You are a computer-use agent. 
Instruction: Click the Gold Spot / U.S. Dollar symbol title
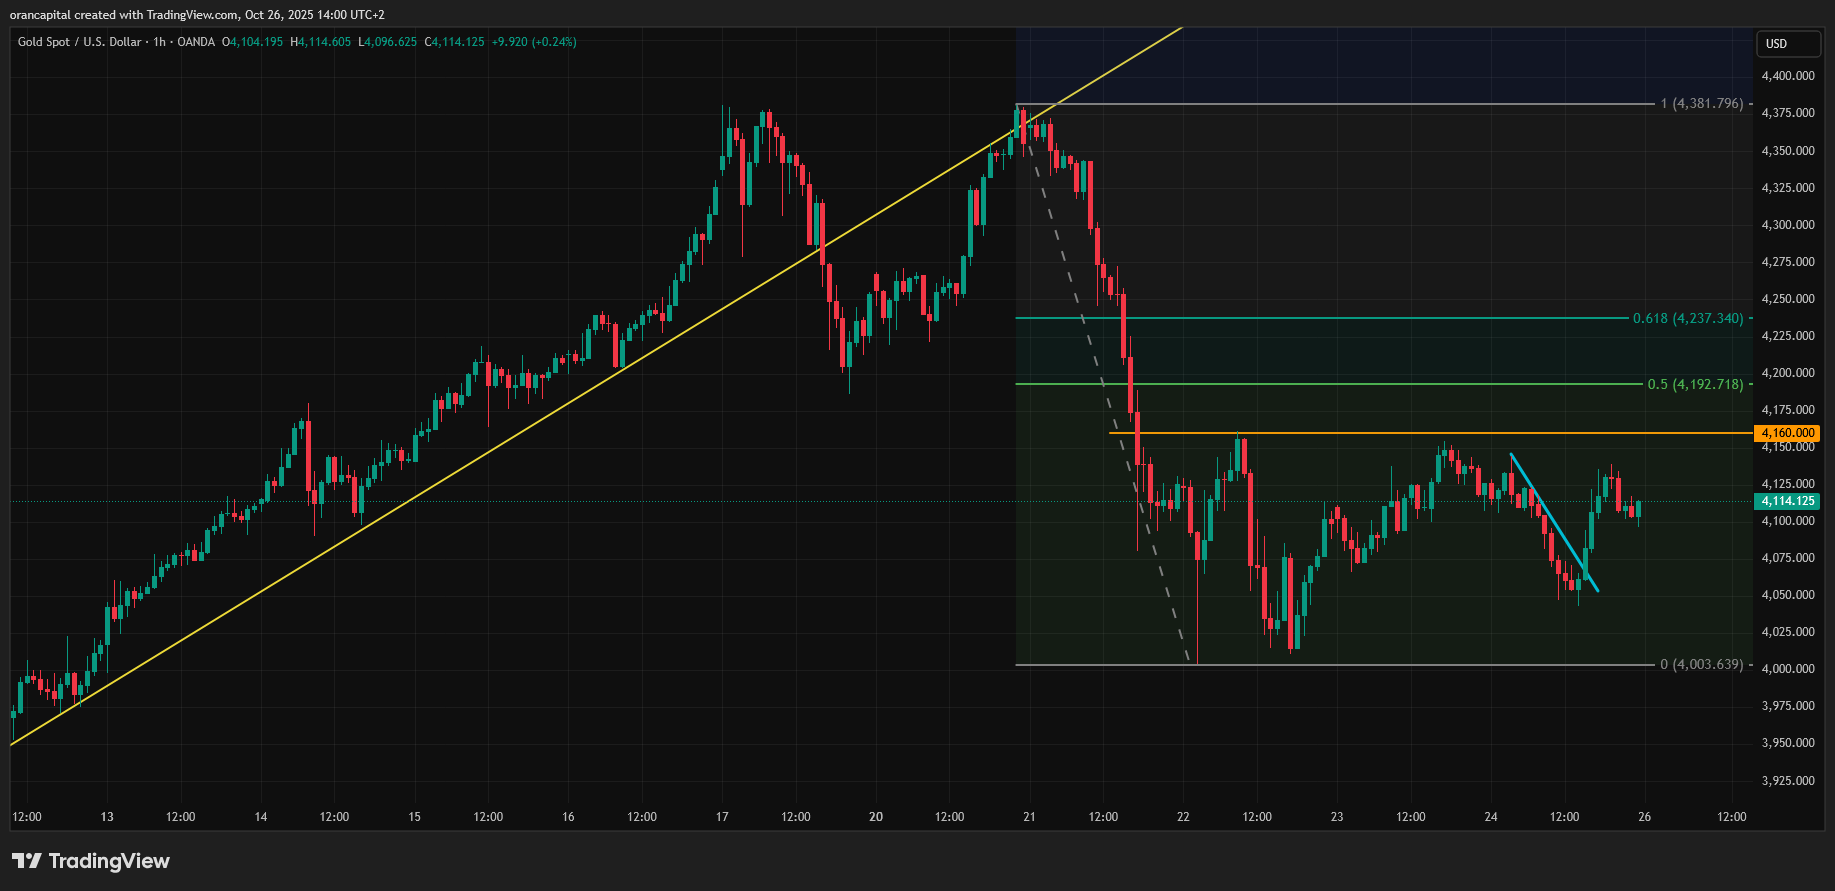80,42
